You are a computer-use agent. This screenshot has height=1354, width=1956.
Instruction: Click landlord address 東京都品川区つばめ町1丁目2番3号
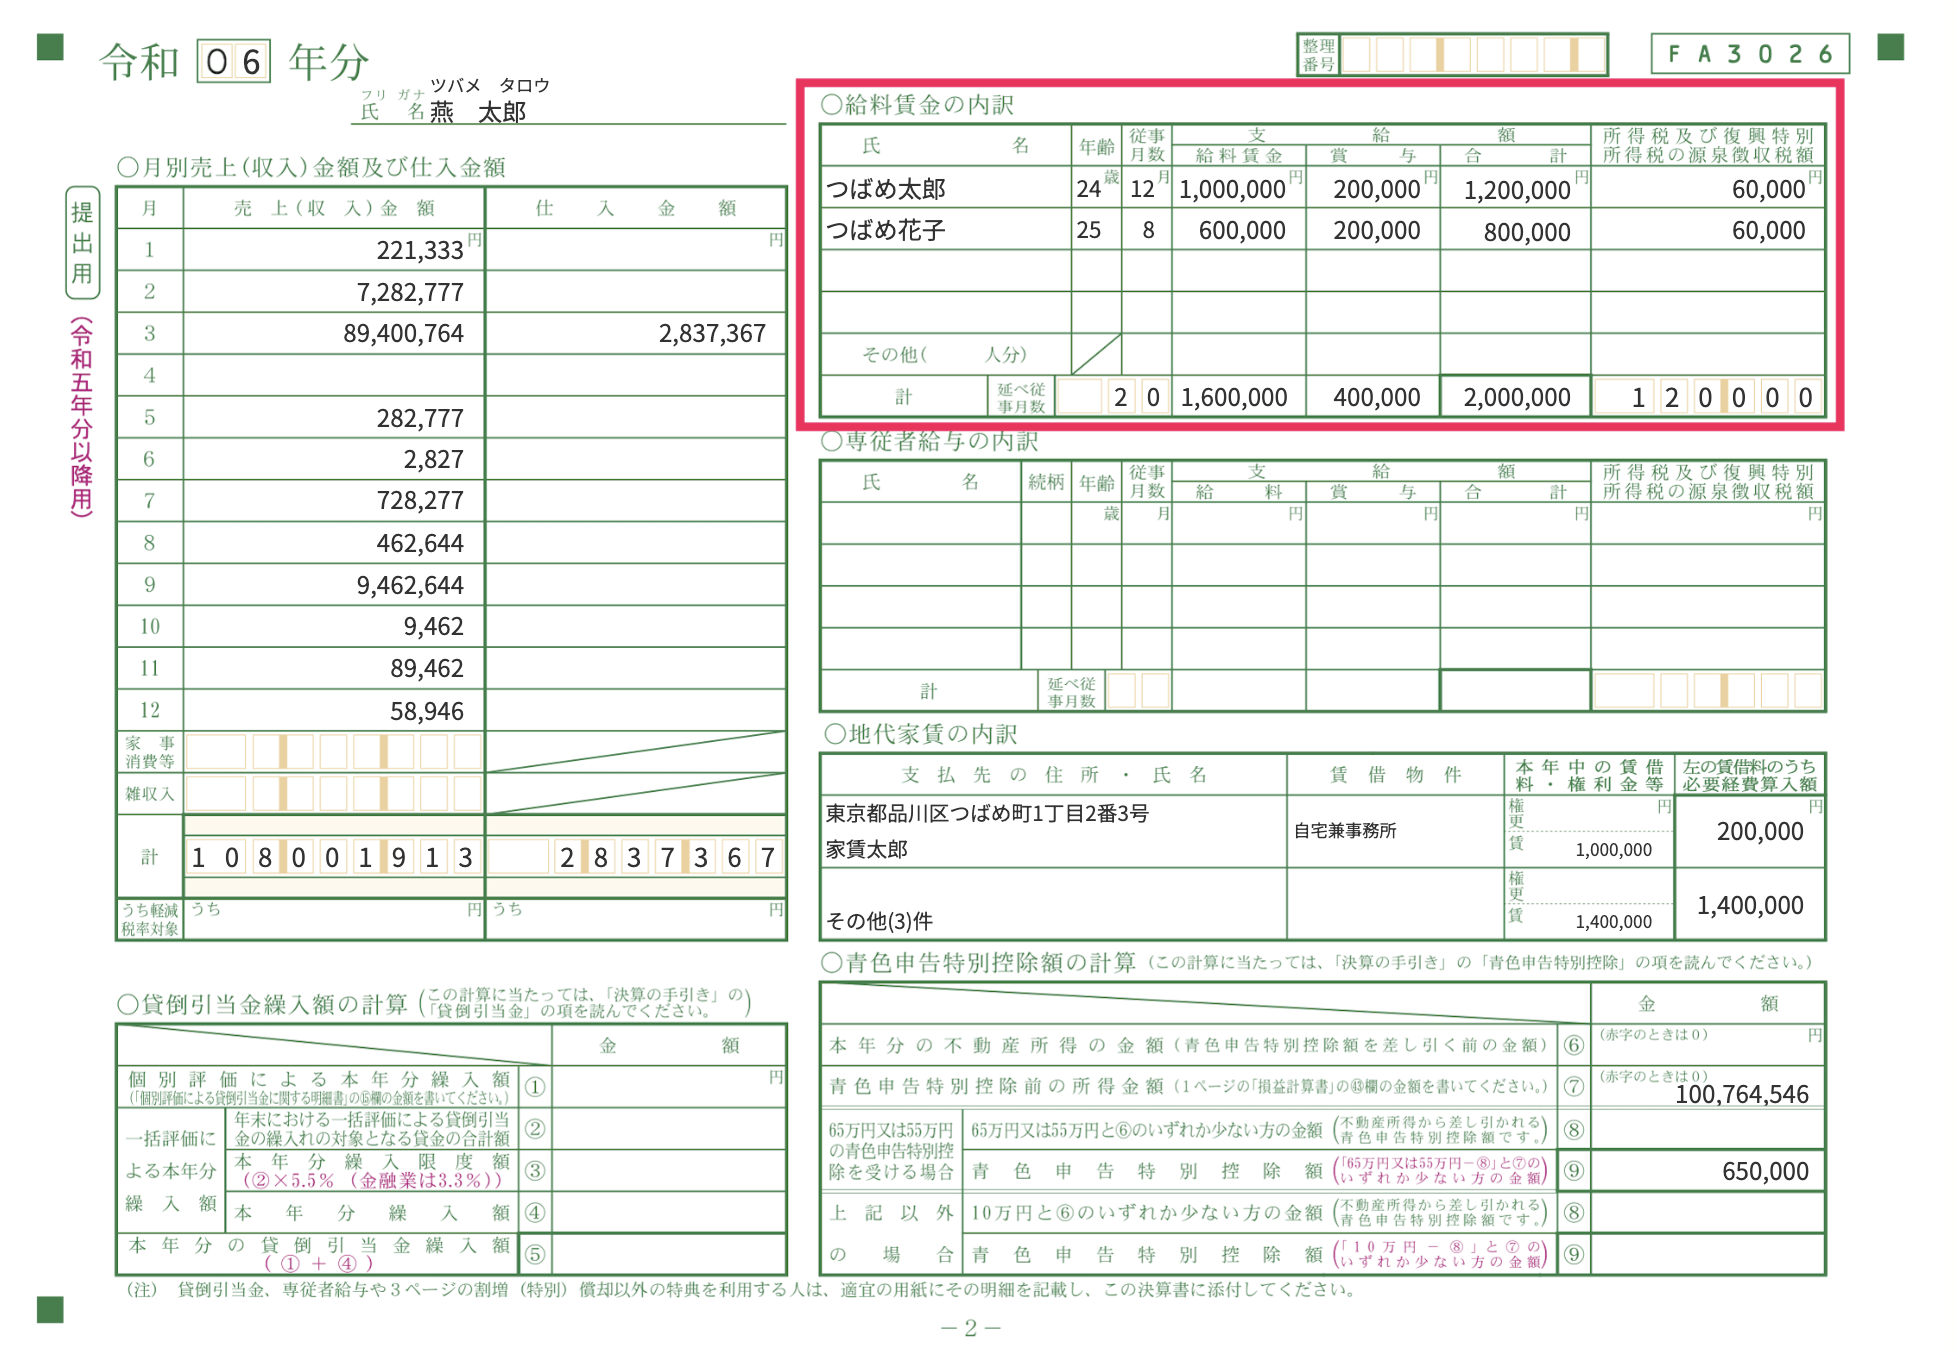click(987, 813)
